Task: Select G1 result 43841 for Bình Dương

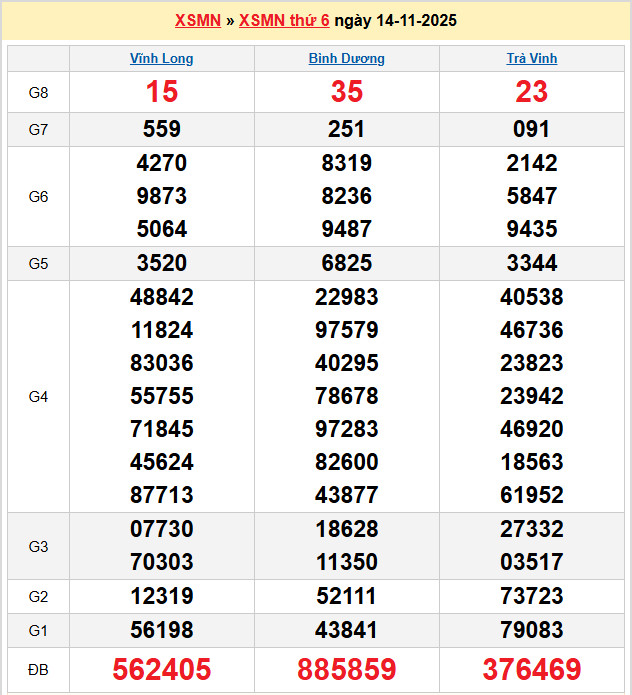Action: click(347, 631)
